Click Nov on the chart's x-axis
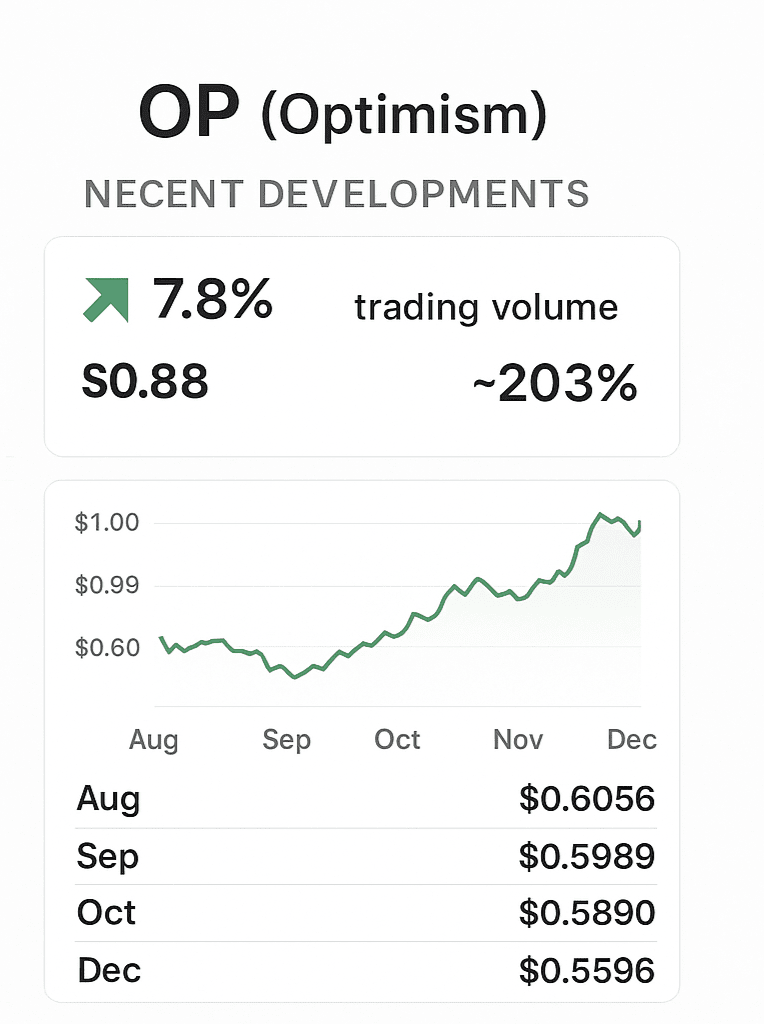Image resolution: width=764 pixels, height=1024 pixels. 518,740
